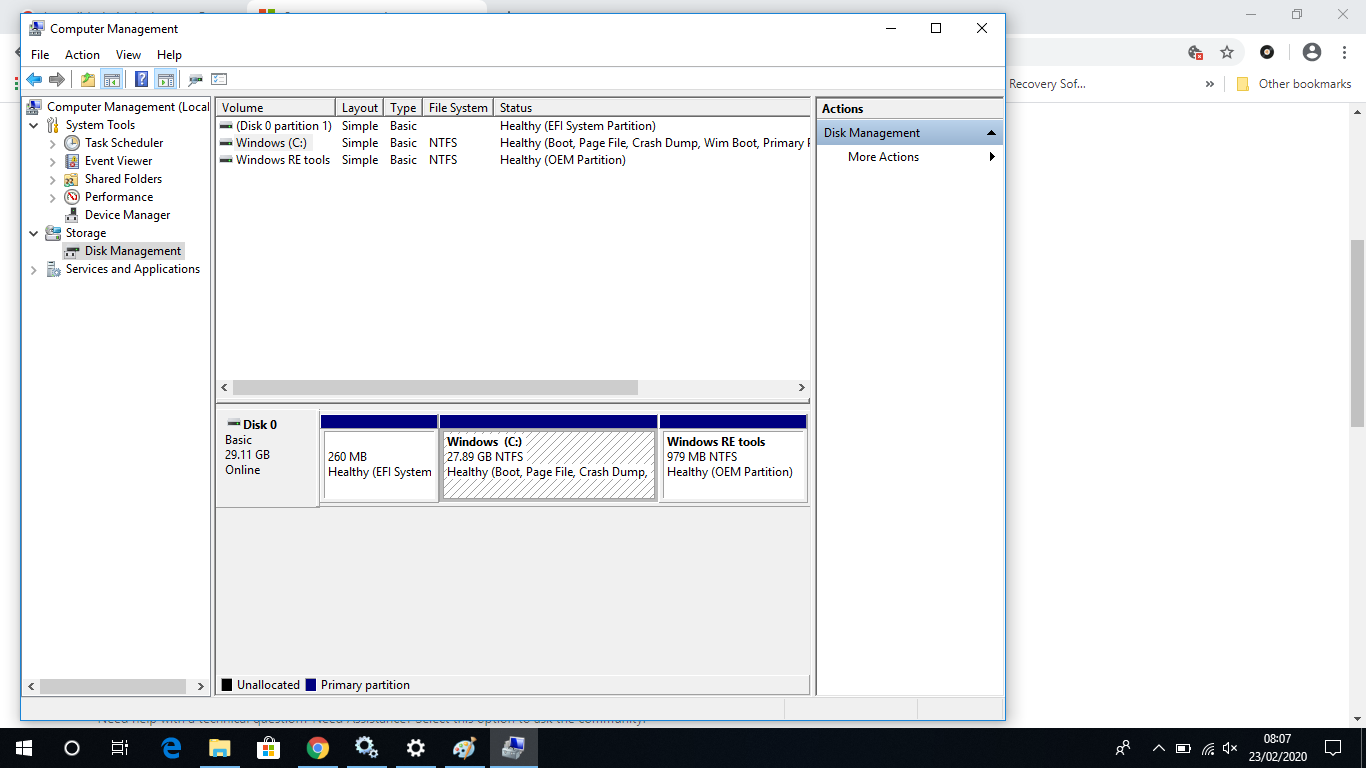
Task: Sort by the File System column header
Action: coord(458,107)
